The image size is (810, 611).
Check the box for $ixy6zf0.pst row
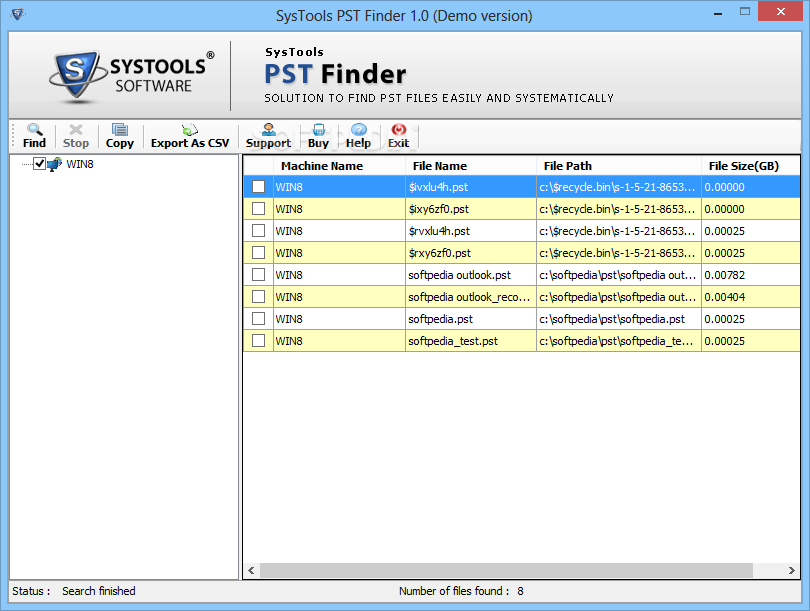(x=258, y=209)
